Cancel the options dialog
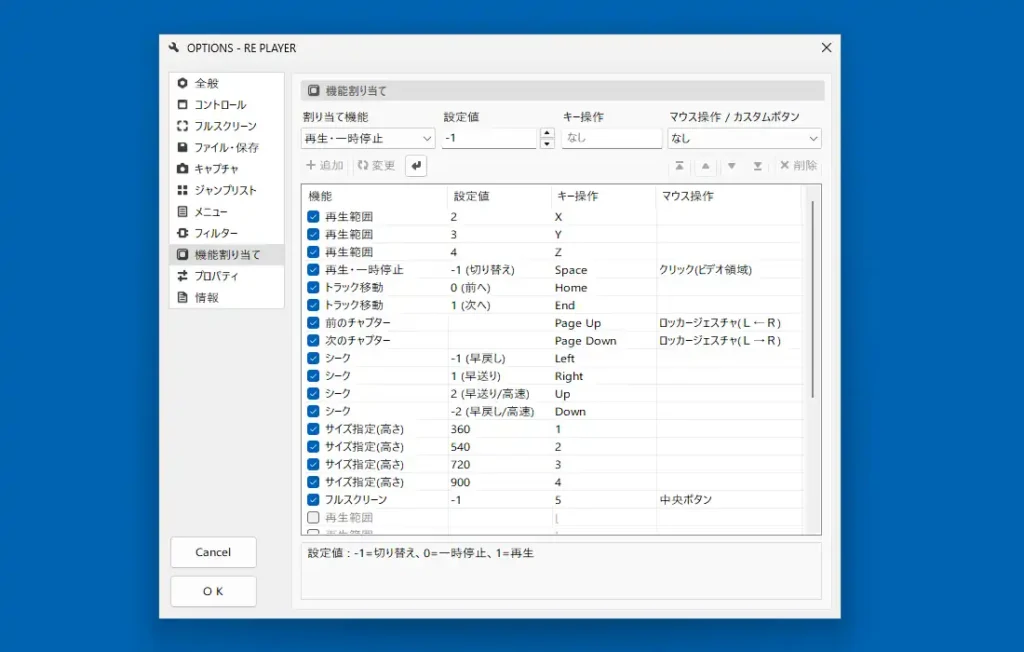 (x=213, y=552)
